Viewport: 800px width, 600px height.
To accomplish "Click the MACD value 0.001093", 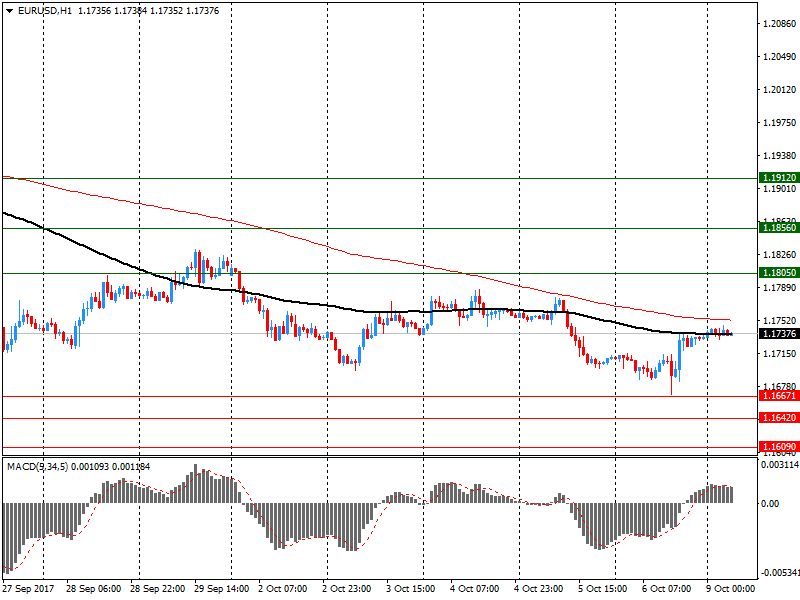I will point(90,467).
